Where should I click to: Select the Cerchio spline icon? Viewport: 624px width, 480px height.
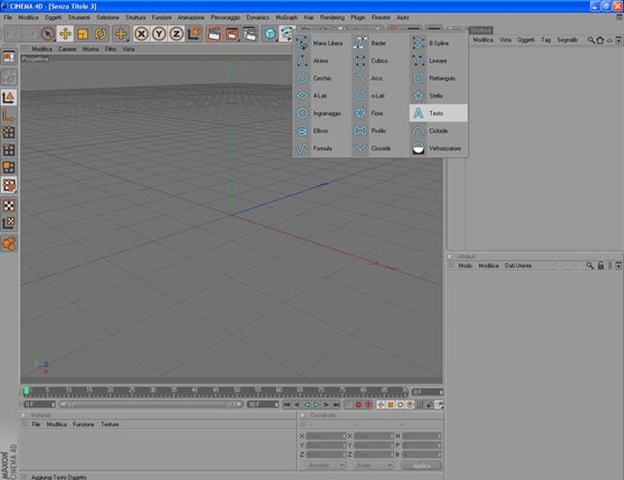click(x=302, y=78)
